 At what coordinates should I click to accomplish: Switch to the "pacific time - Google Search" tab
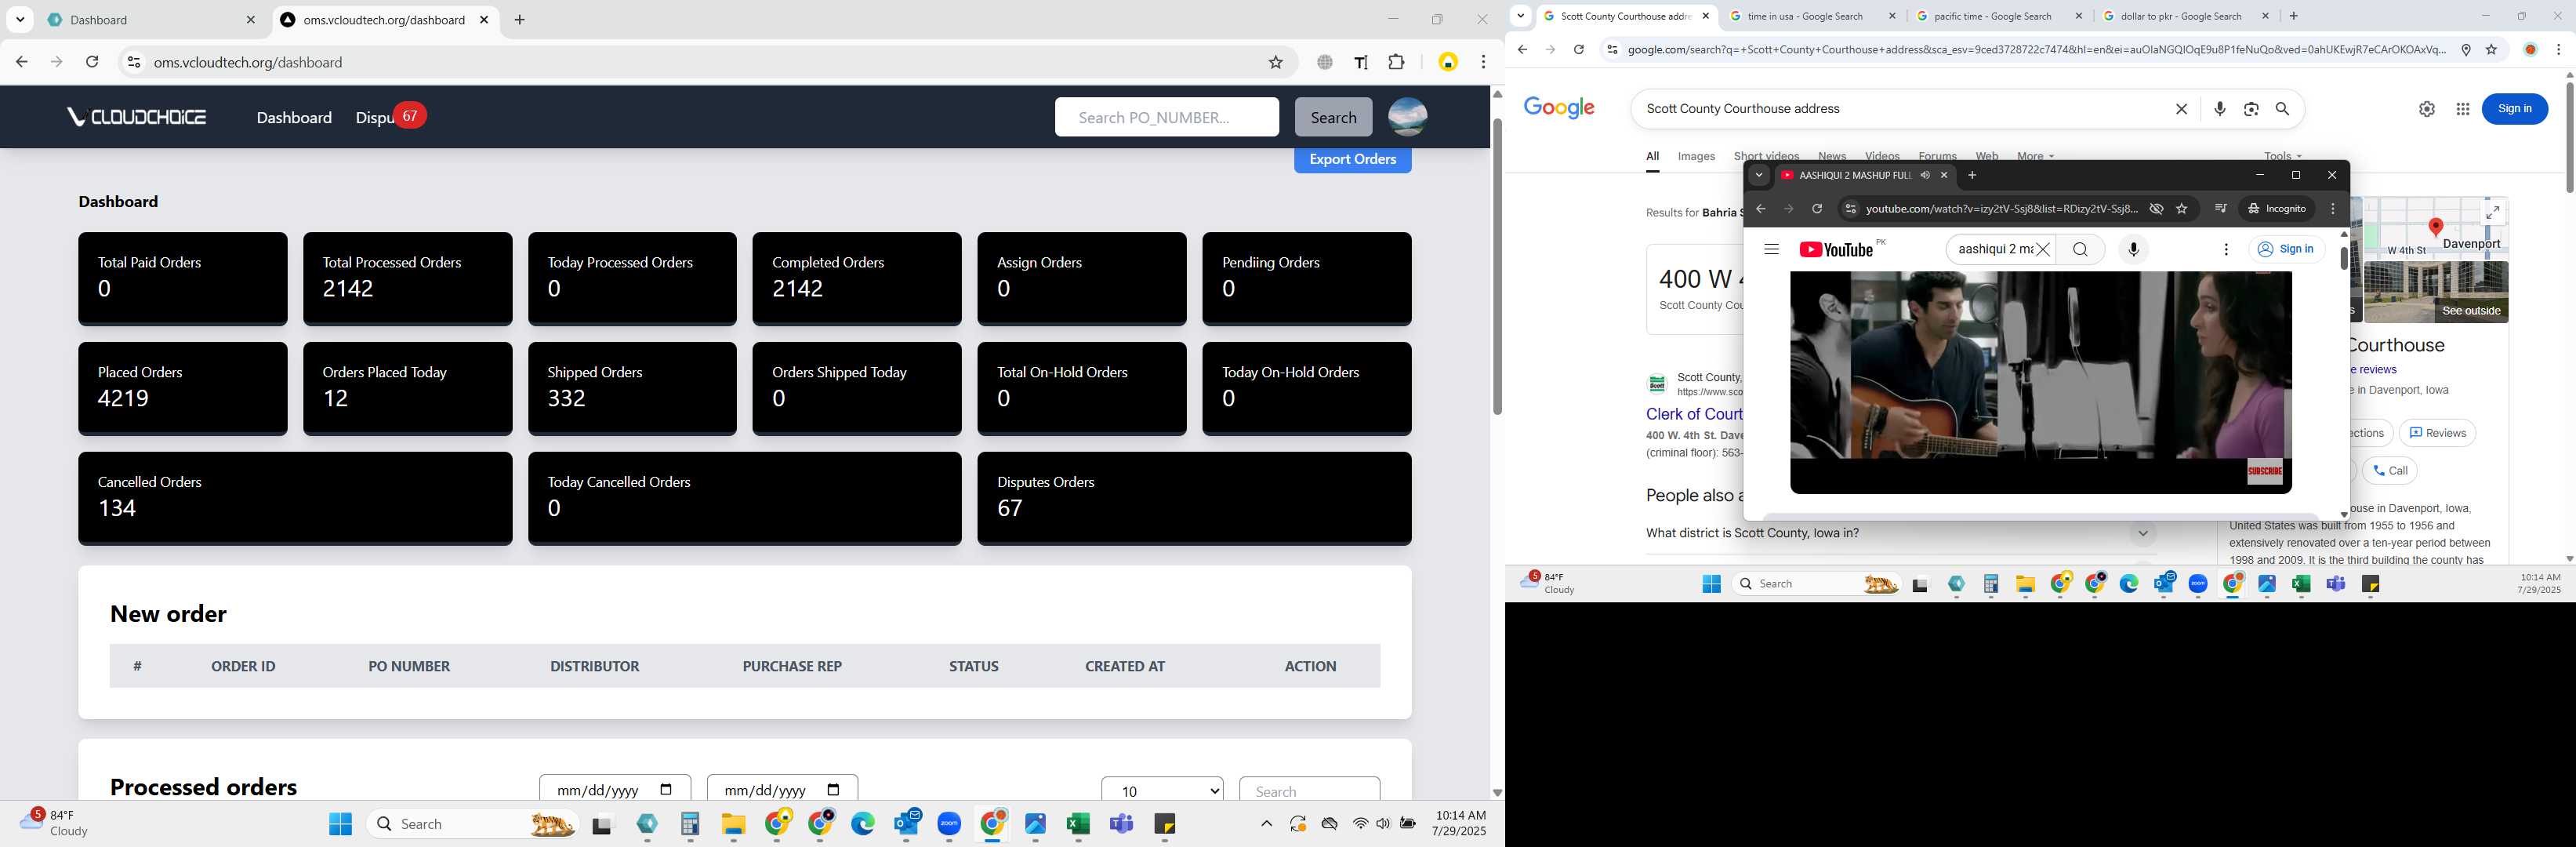(x=1999, y=16)
